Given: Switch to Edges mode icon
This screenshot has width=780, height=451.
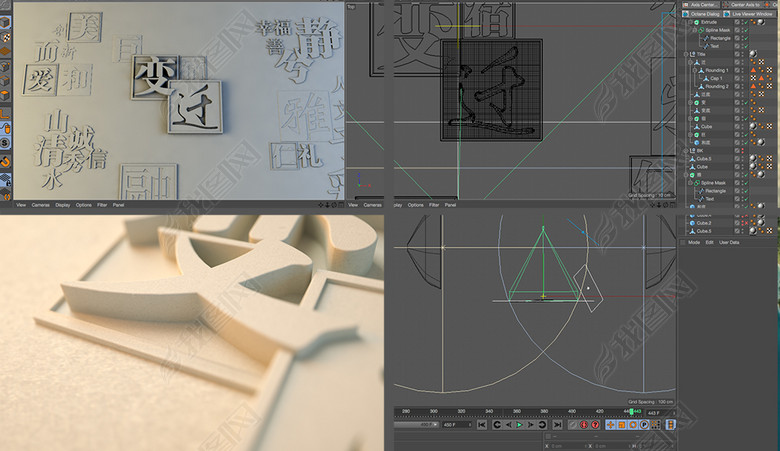Looking at the screenshot, I should click(x=5, y=81).
